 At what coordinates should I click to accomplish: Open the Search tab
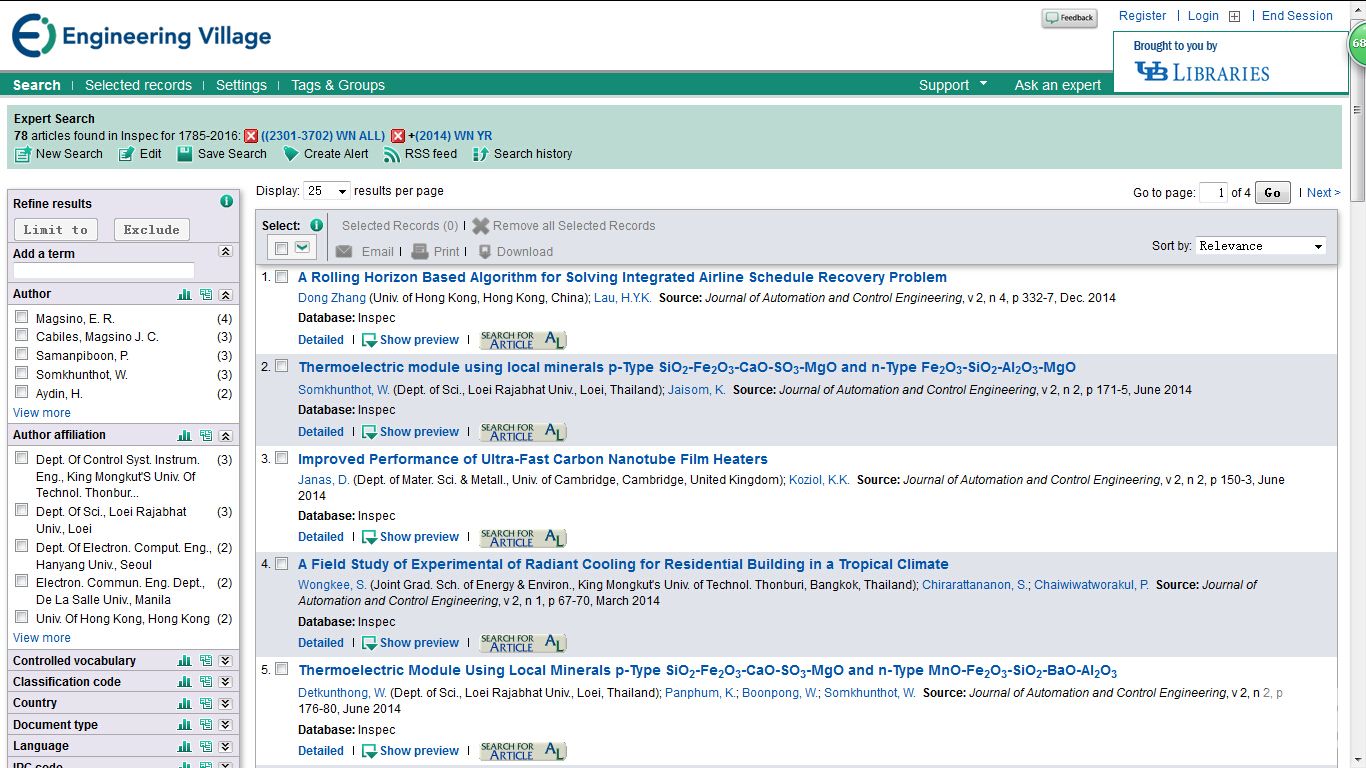pyautogui.click(x=37, y=85)
